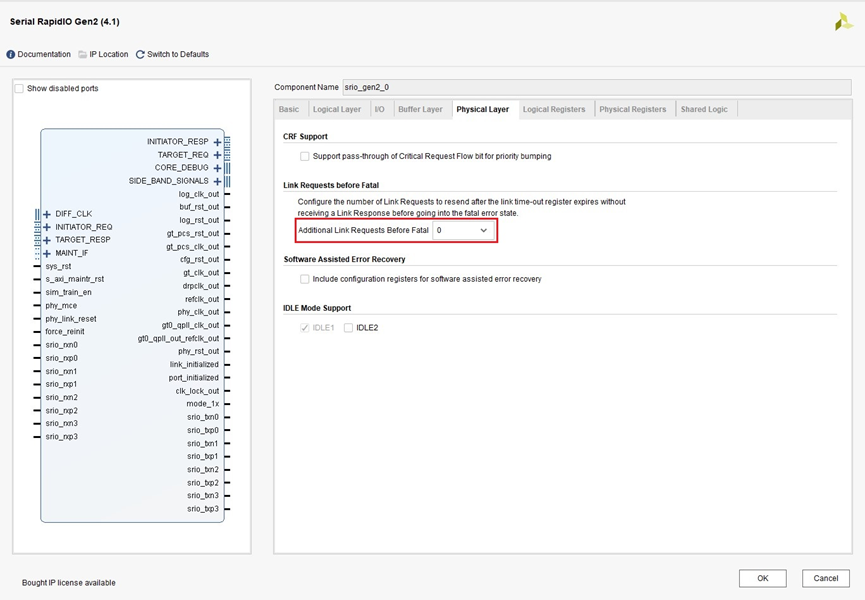Image resolution: width=865 pixels, height=600 pixels.
Task: Select the mode_1x port label
Action: tap(202, 404)
